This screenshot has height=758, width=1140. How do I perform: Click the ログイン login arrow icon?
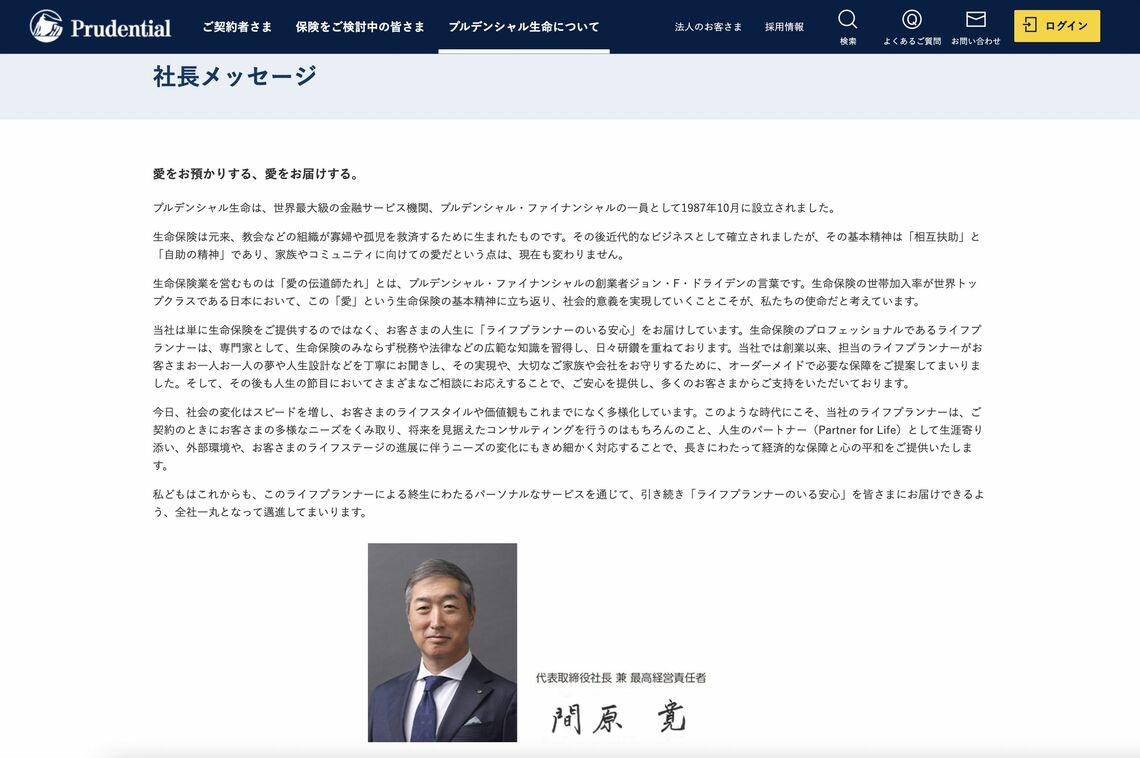pos(1032,26)
